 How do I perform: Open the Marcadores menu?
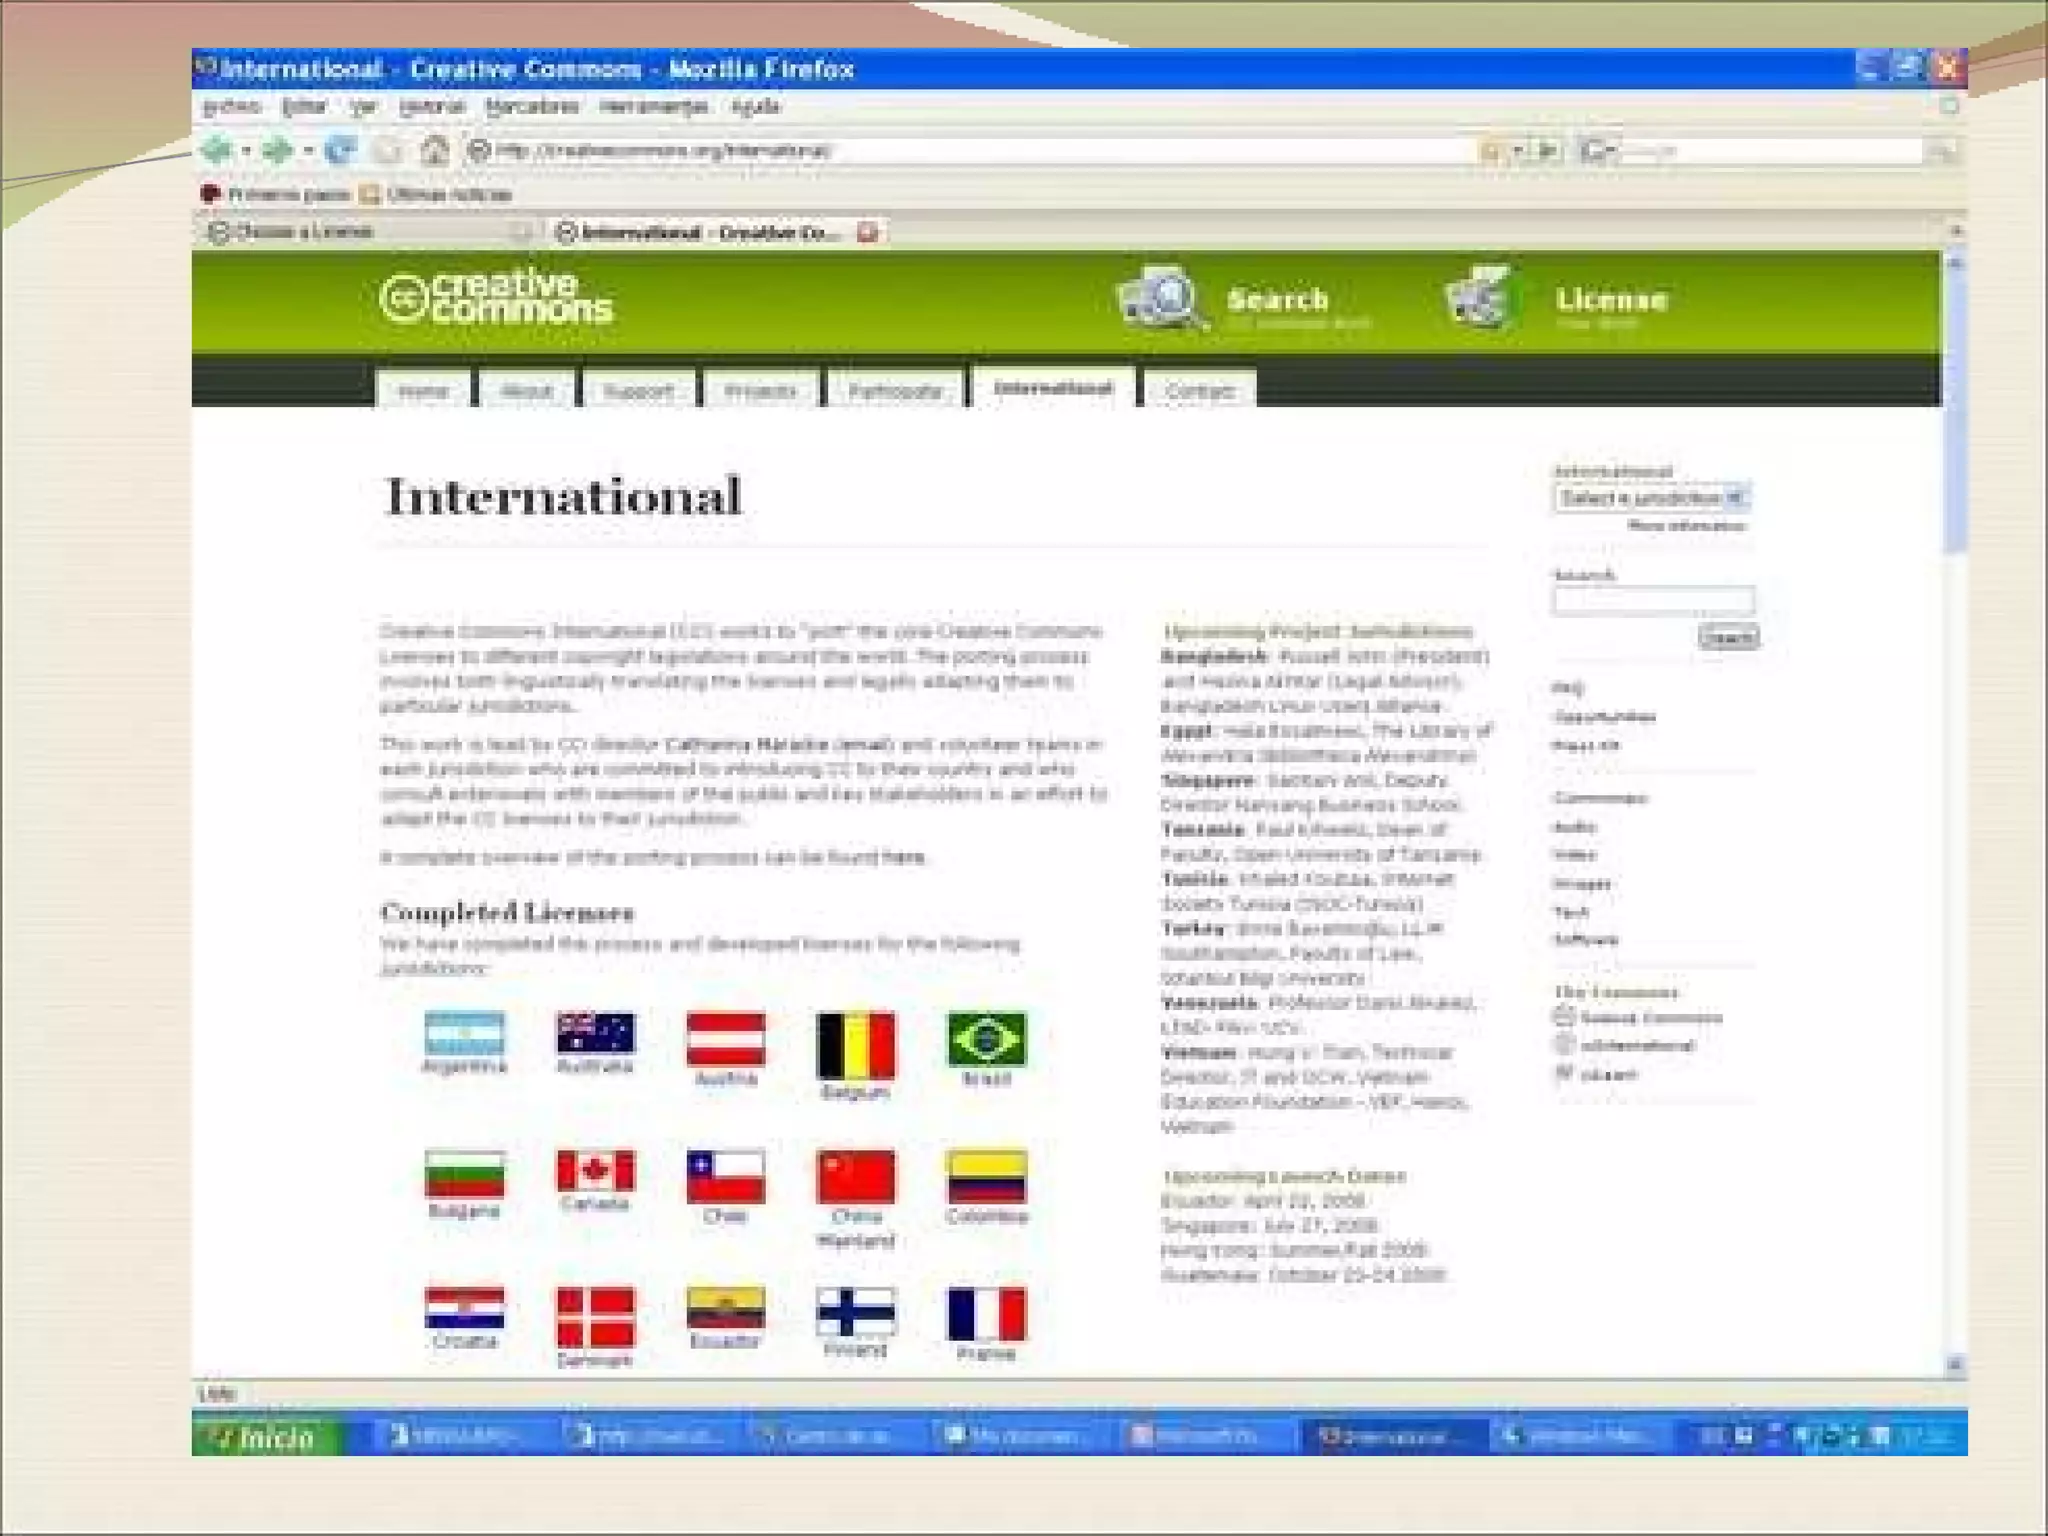(532, 107)
